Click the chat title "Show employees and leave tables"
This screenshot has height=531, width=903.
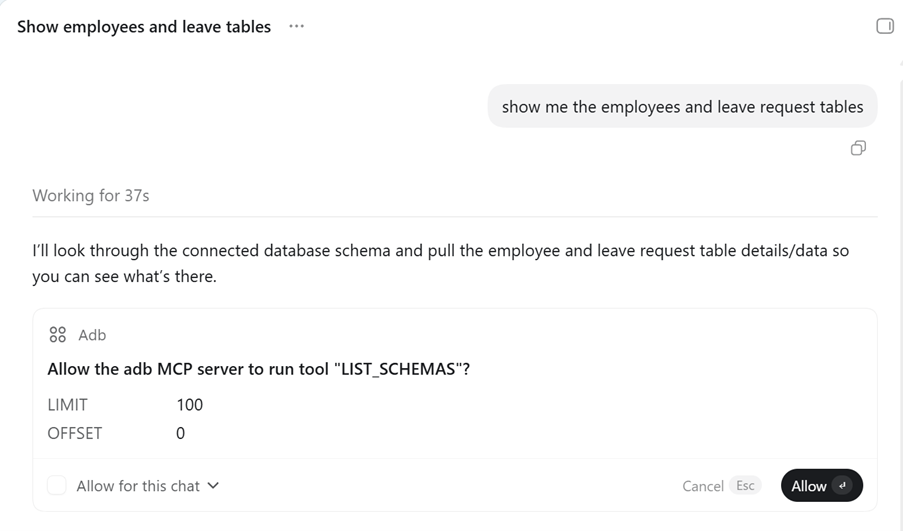click(144, 26)
